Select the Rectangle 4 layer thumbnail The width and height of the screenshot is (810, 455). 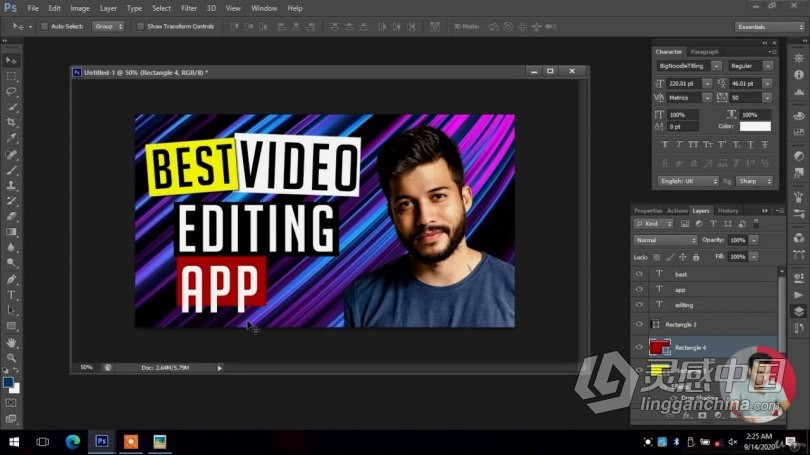[659, 347]
